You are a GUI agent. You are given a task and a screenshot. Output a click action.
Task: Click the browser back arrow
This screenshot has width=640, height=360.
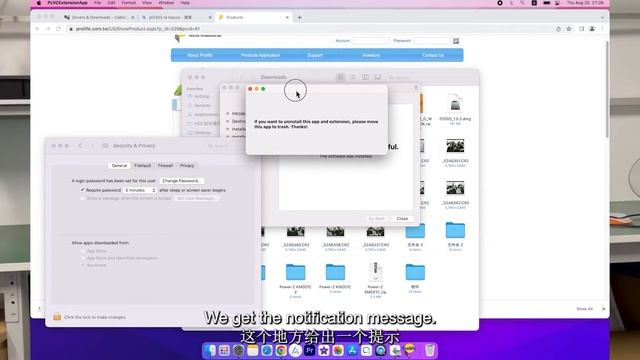[38, 29]
